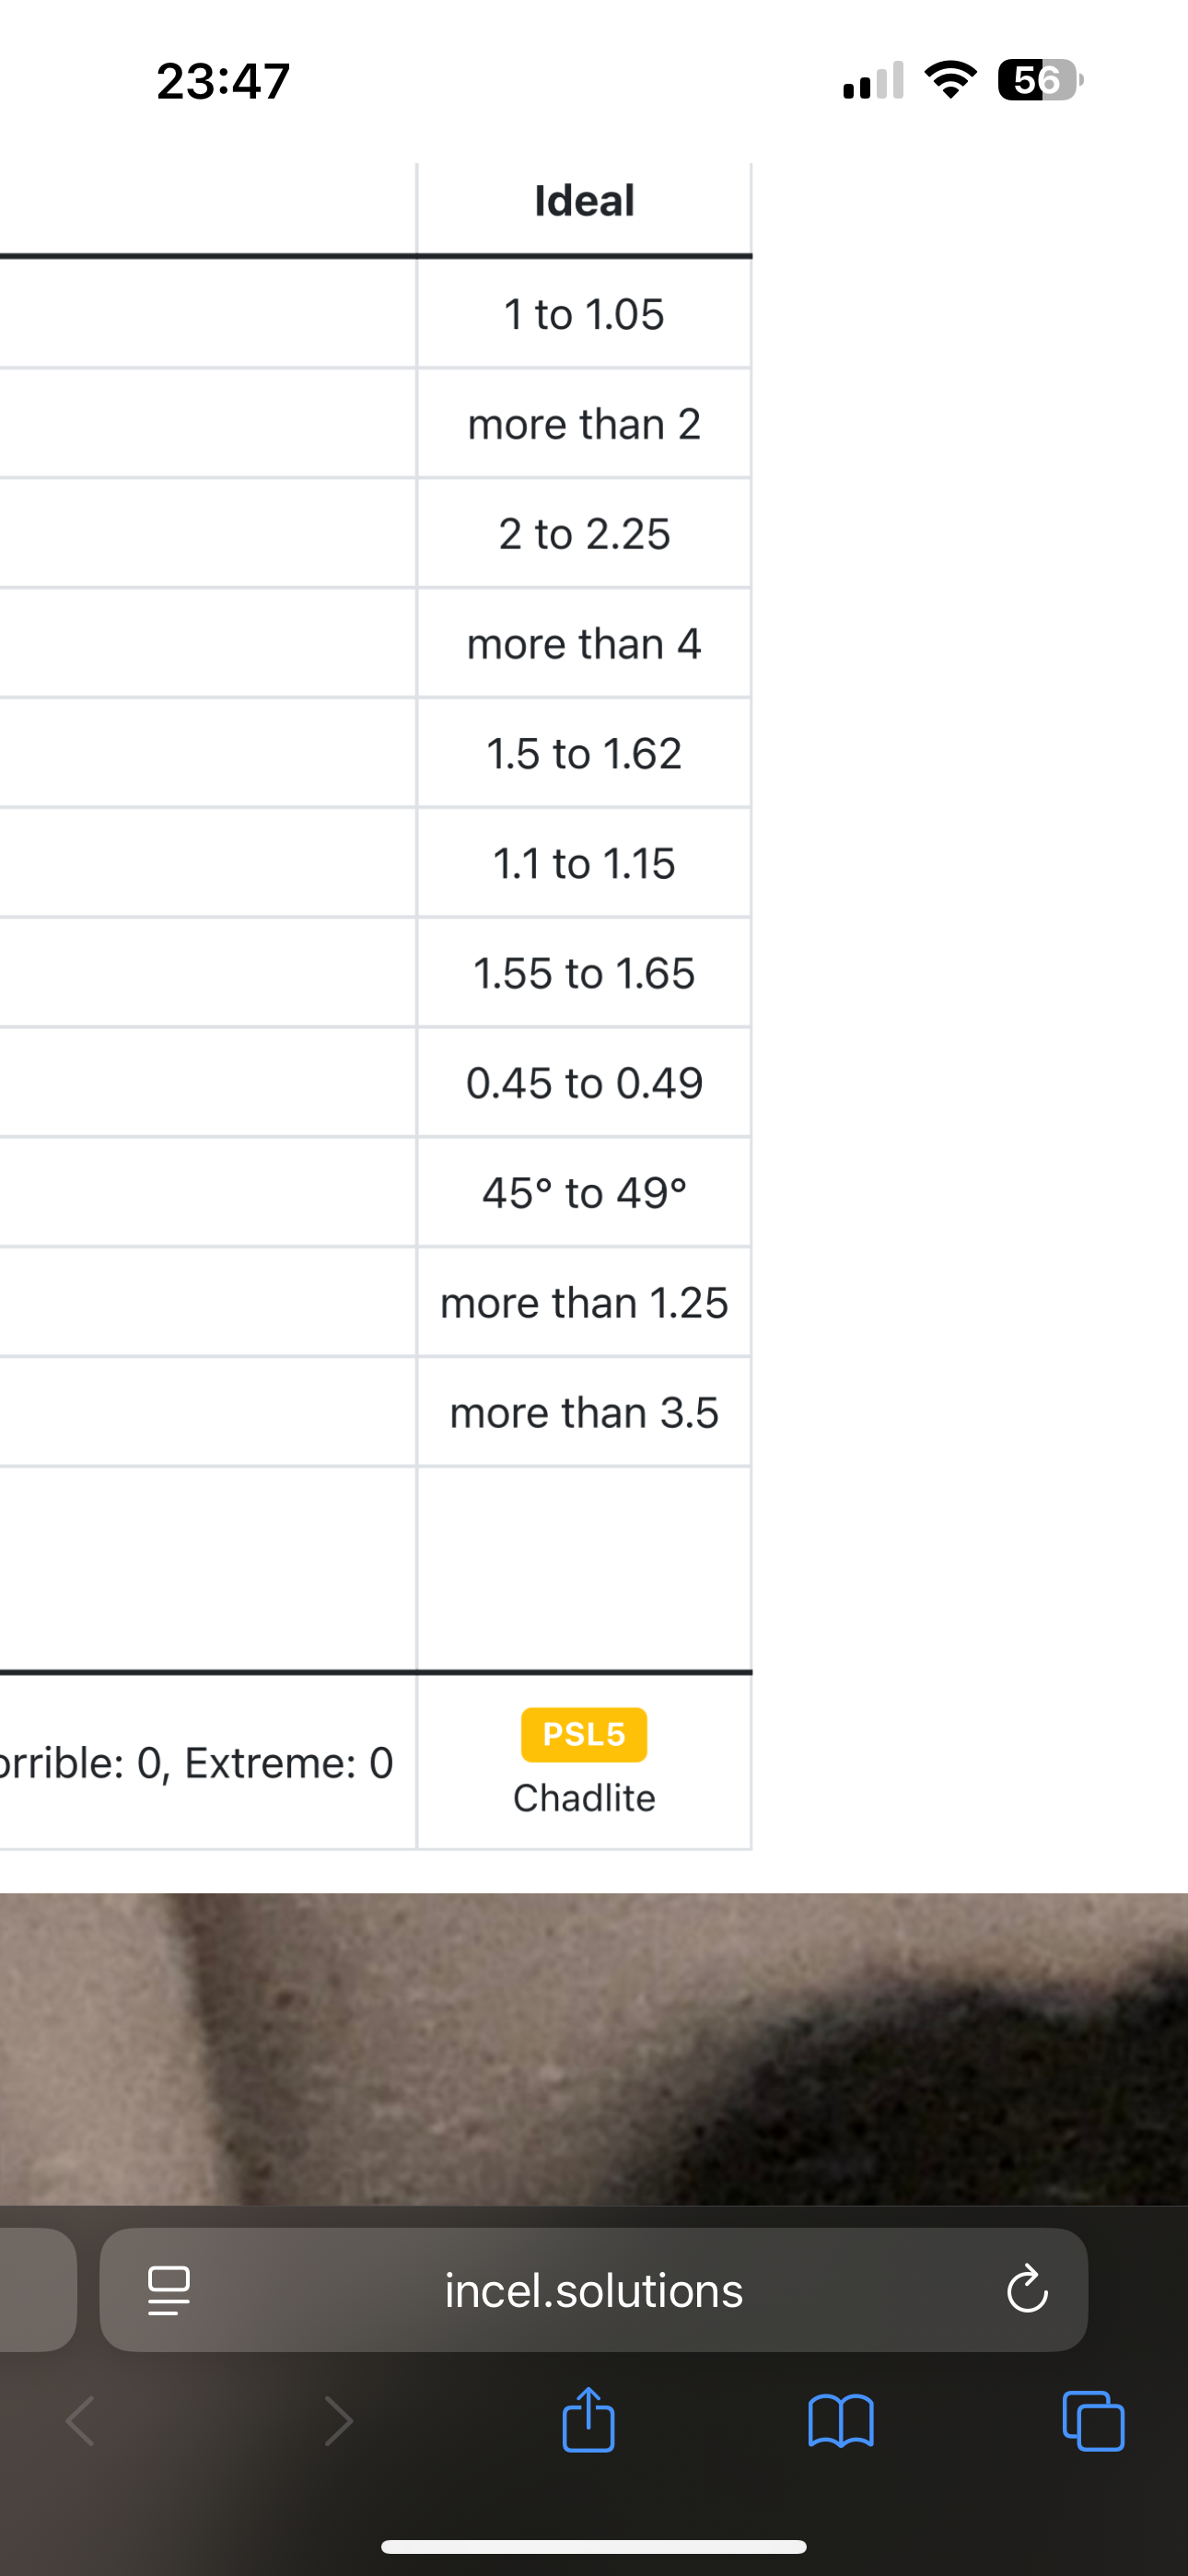Tap the incel.solutions address bar
The height and width of the screenshot is (2576, 1188).
click(x=593, y=2290)
